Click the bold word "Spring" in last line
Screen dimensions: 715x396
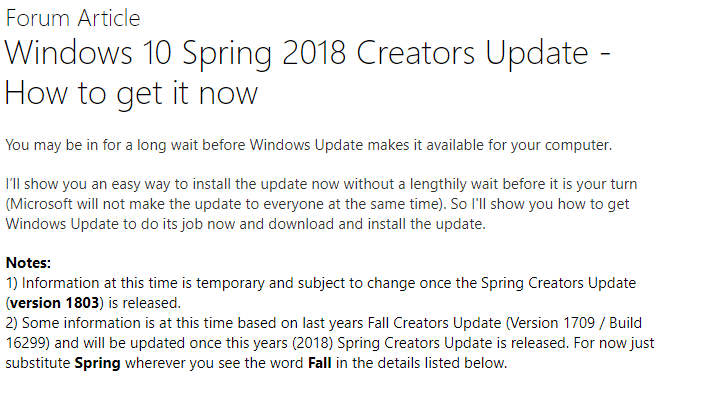[x=98, y=363]
